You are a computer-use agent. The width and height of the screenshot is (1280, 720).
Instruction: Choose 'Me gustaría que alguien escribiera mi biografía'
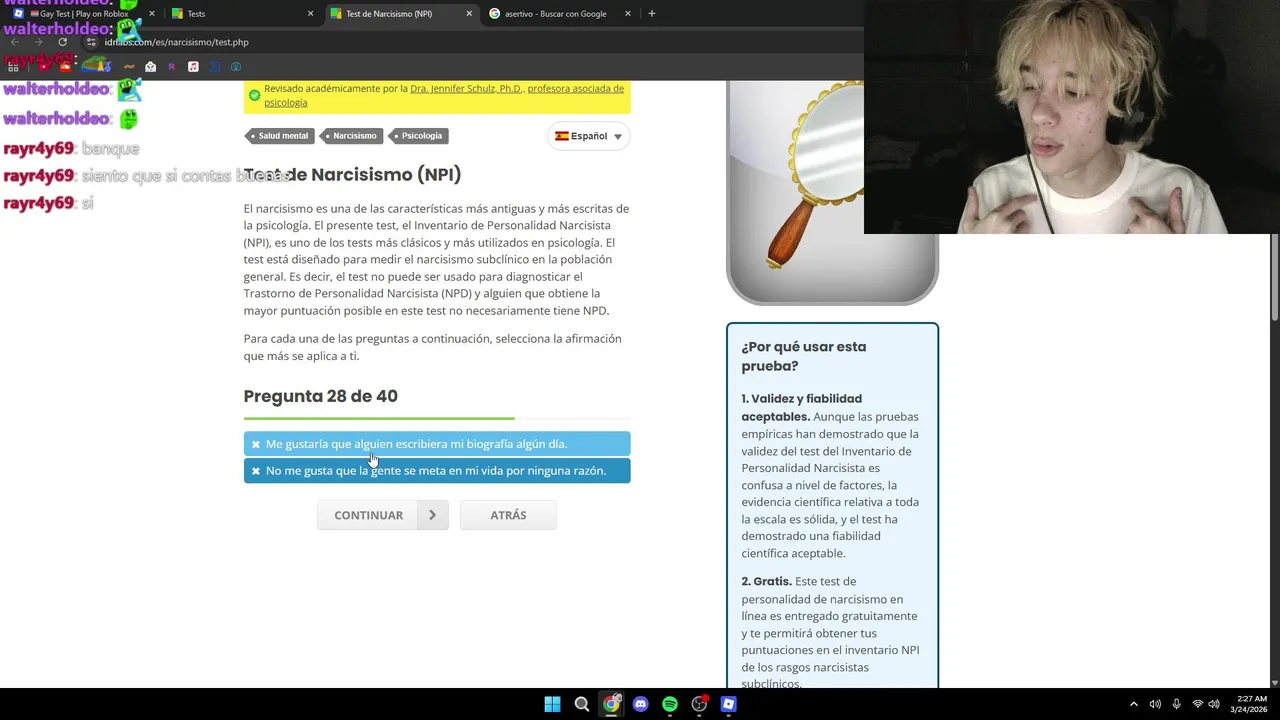pyautogui.click(x=437, y=444)
